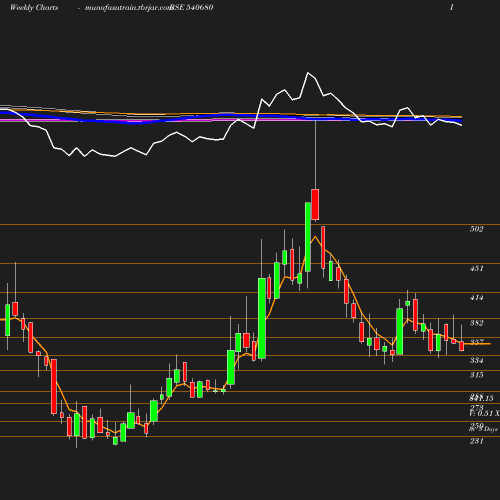The image size is (500, 500).
Task: Click the munafasutra website watermark text
Action: pyautogui.click(x=128, y=8)
